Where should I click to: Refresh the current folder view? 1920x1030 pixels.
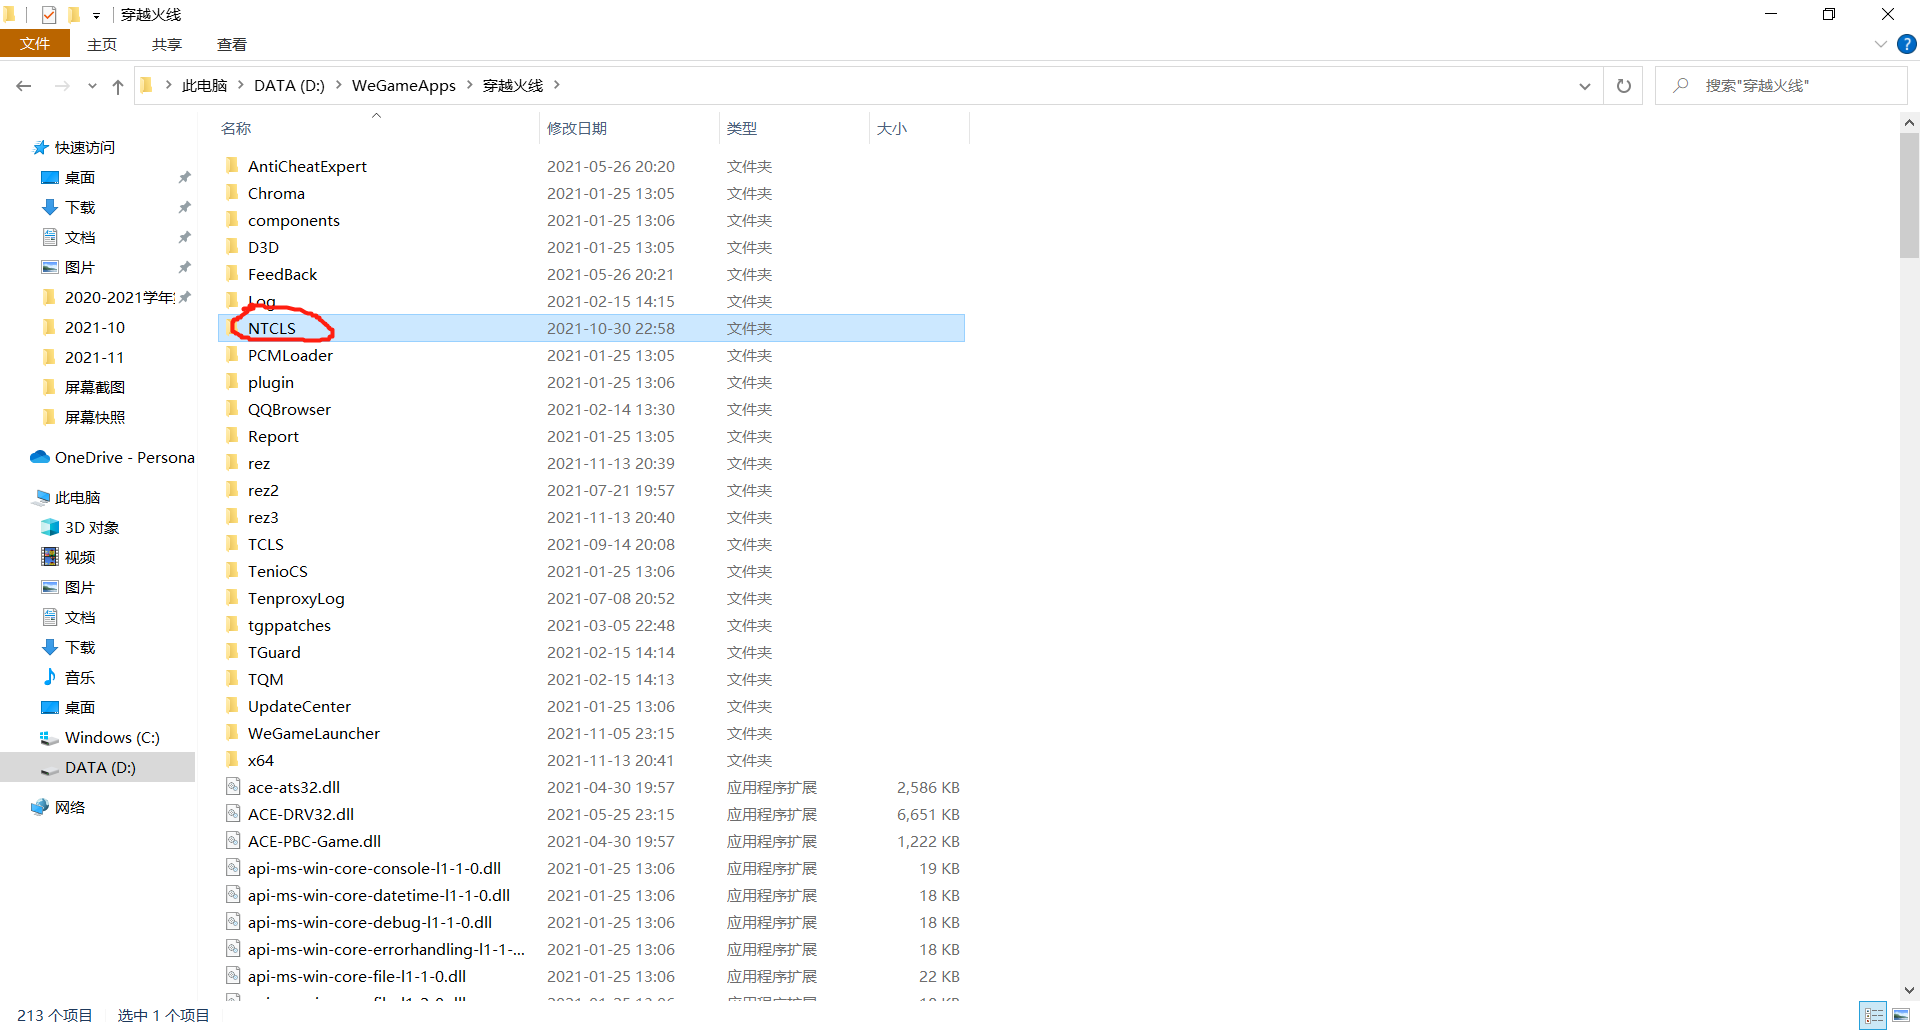[1623, 86]
